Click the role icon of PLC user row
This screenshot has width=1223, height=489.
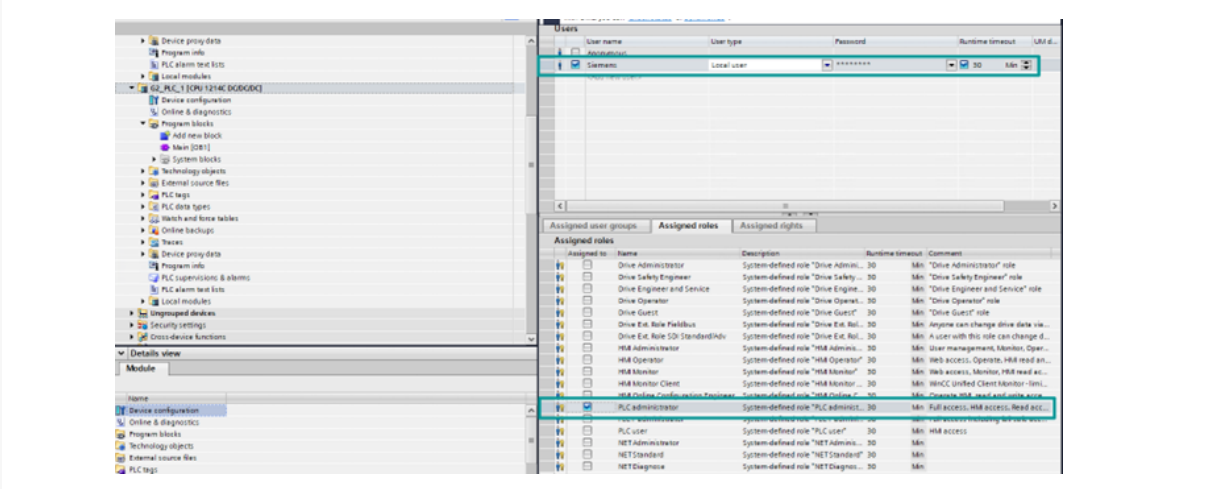559,431
